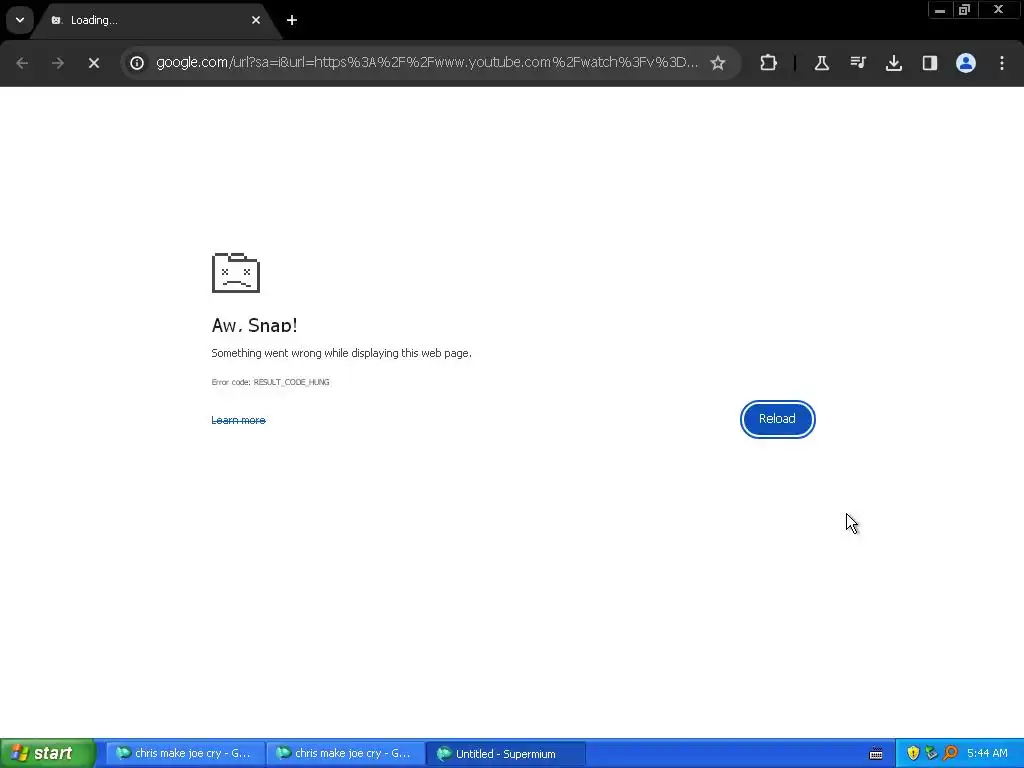
Task: Select the Loading... browser tab
Action: coord(155,20)
